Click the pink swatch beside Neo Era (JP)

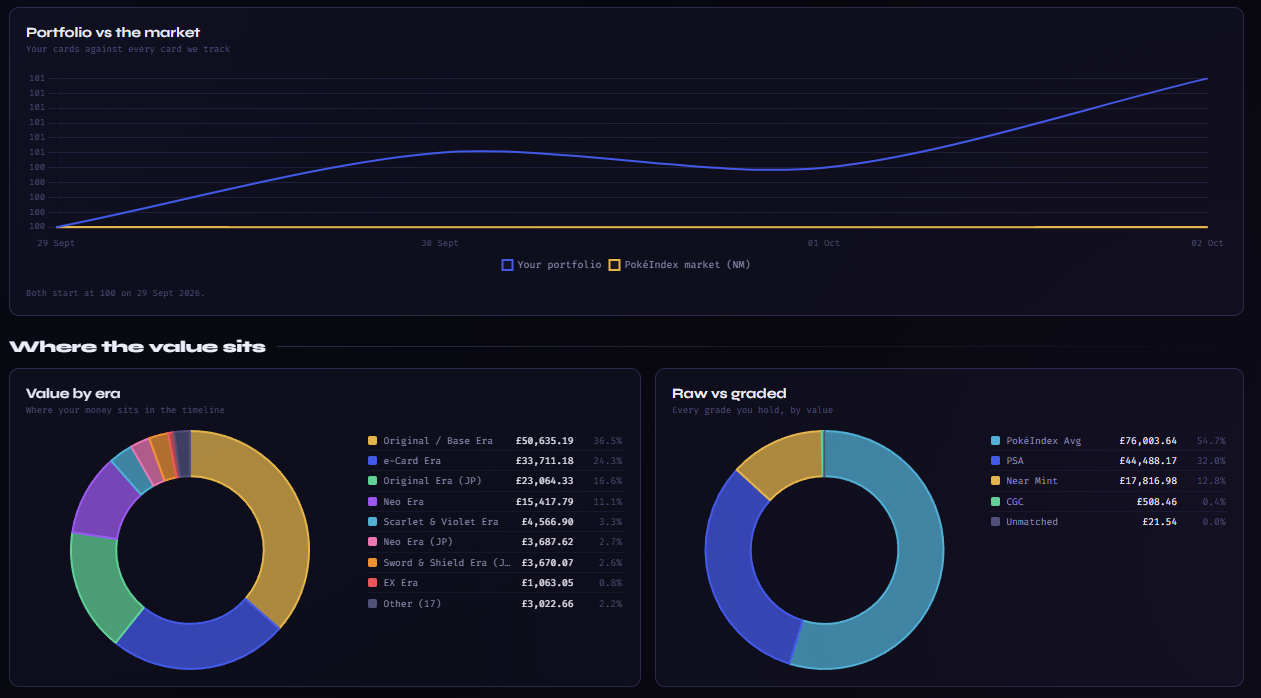point(373,542)
